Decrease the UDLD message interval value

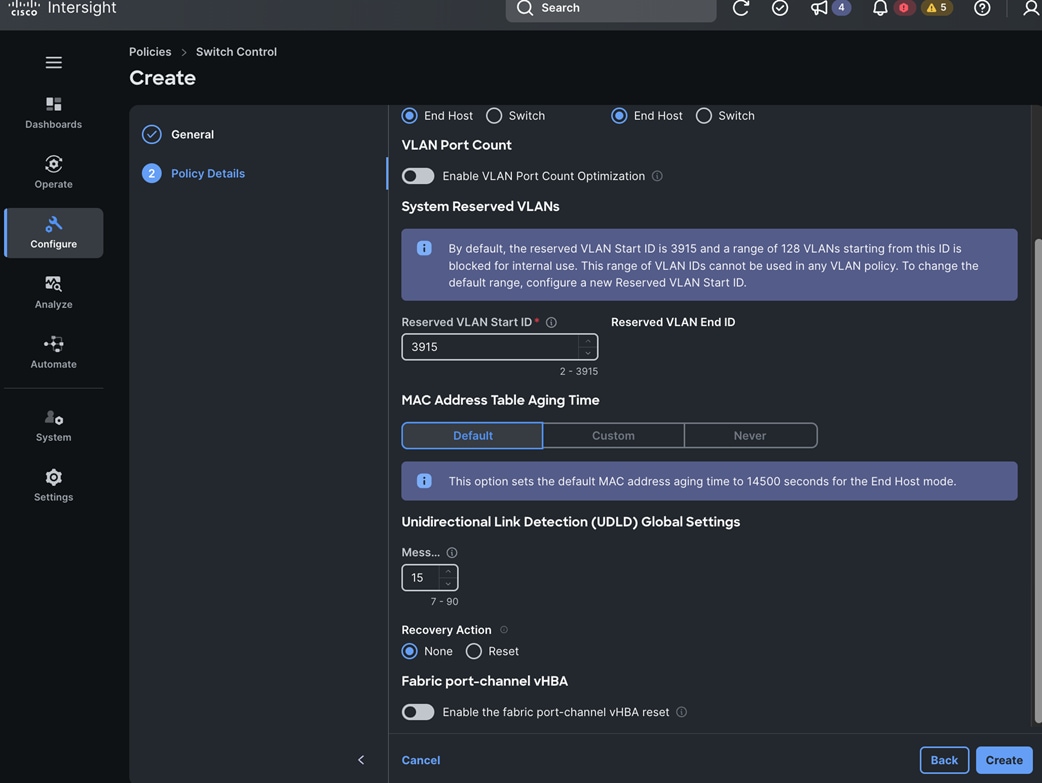[448, 584]
